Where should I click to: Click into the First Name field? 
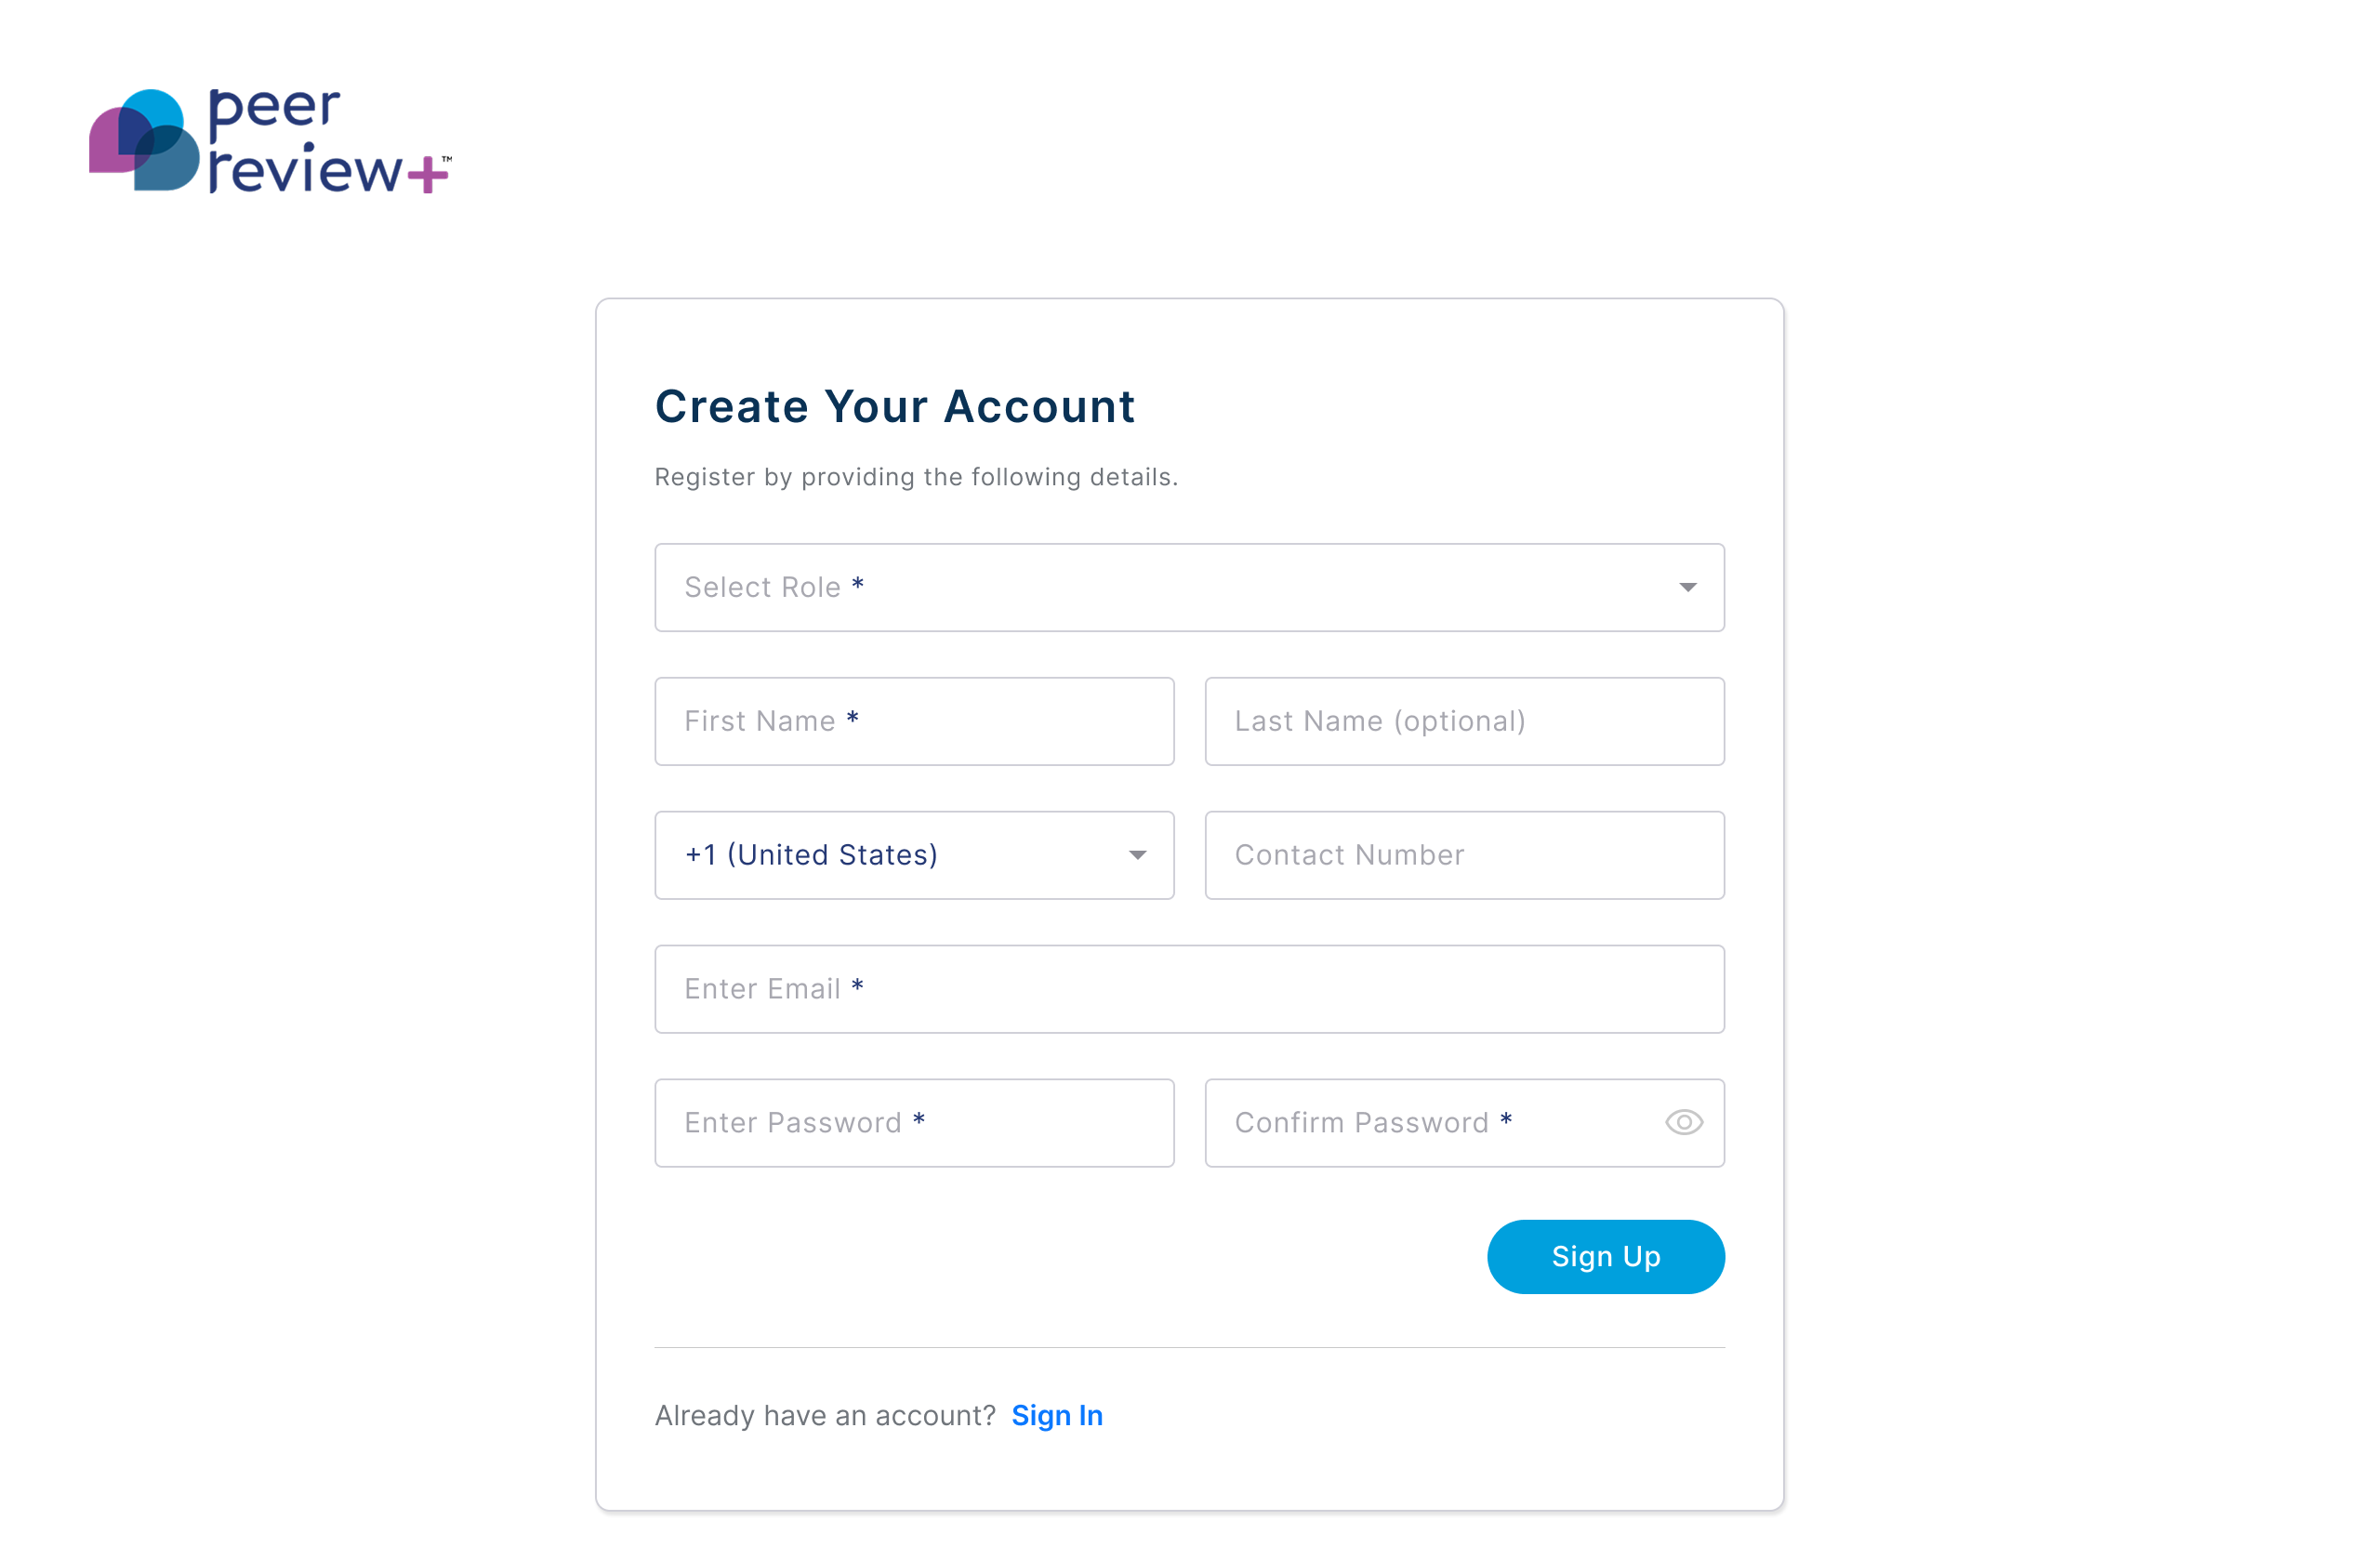913,721
